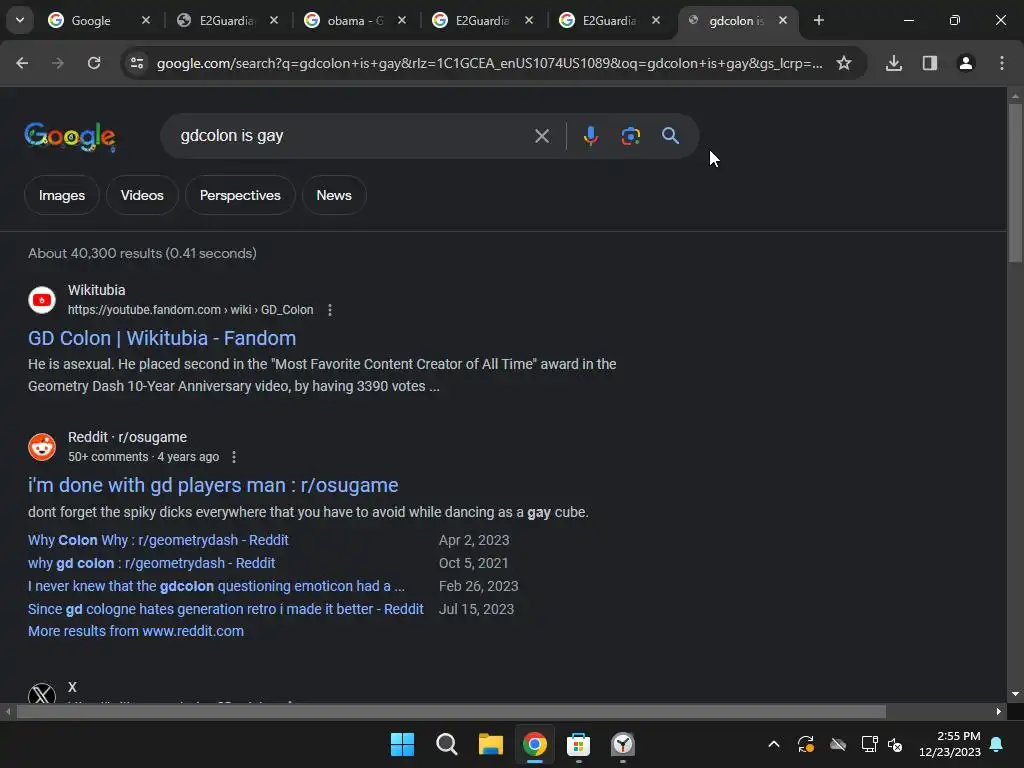
Task: Bookmark this page with the star icon
Action: (x=844, y=63)
